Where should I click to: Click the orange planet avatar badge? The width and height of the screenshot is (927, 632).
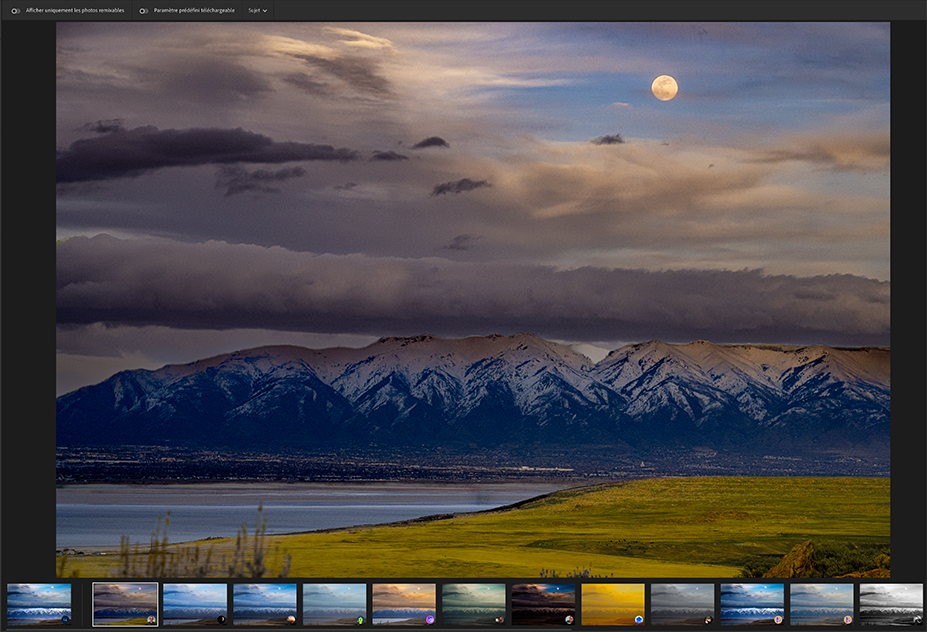tap(291, 620)
